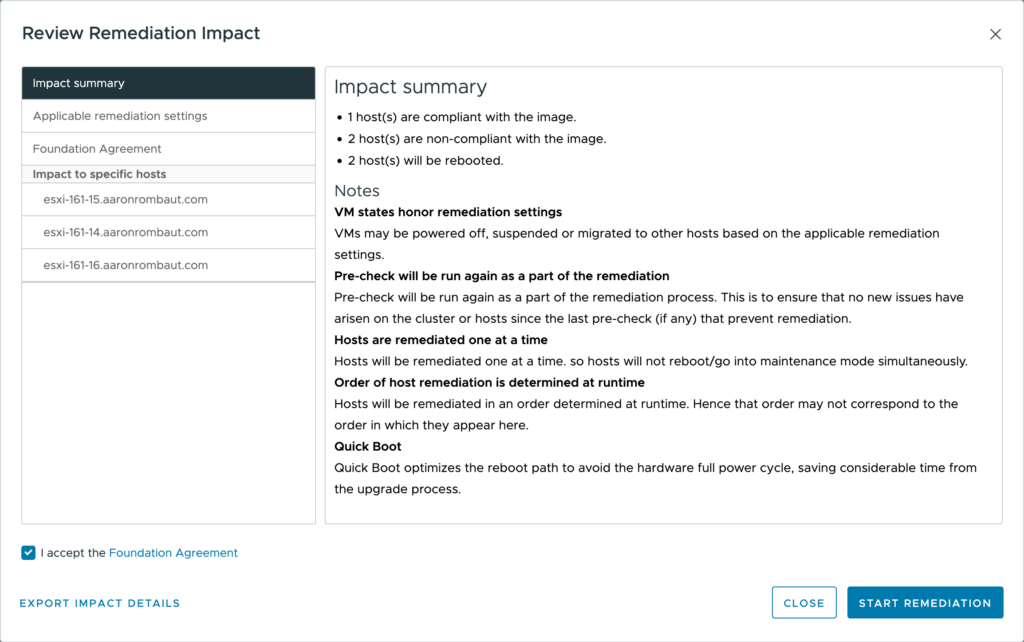Open Applicable remediation settings section
The image size is (1024, 642).
(168, 116)
